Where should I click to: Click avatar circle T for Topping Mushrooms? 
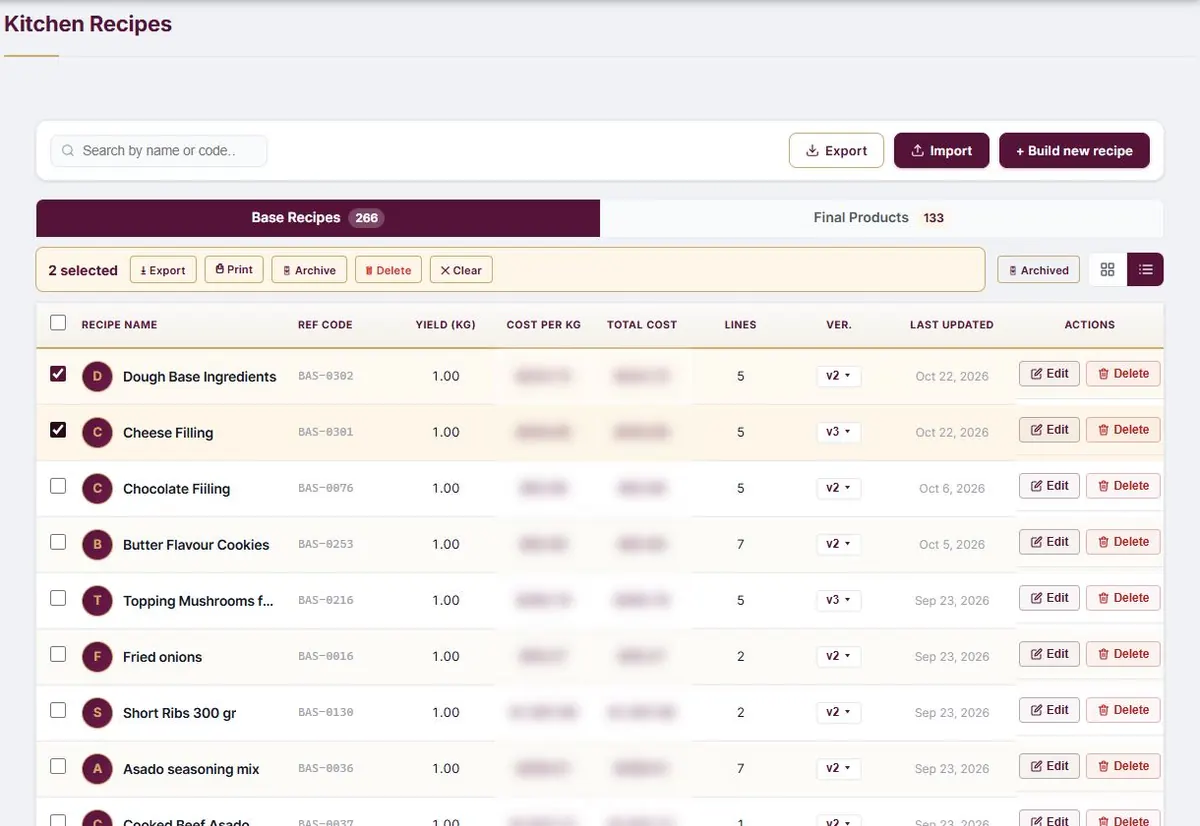97,600
